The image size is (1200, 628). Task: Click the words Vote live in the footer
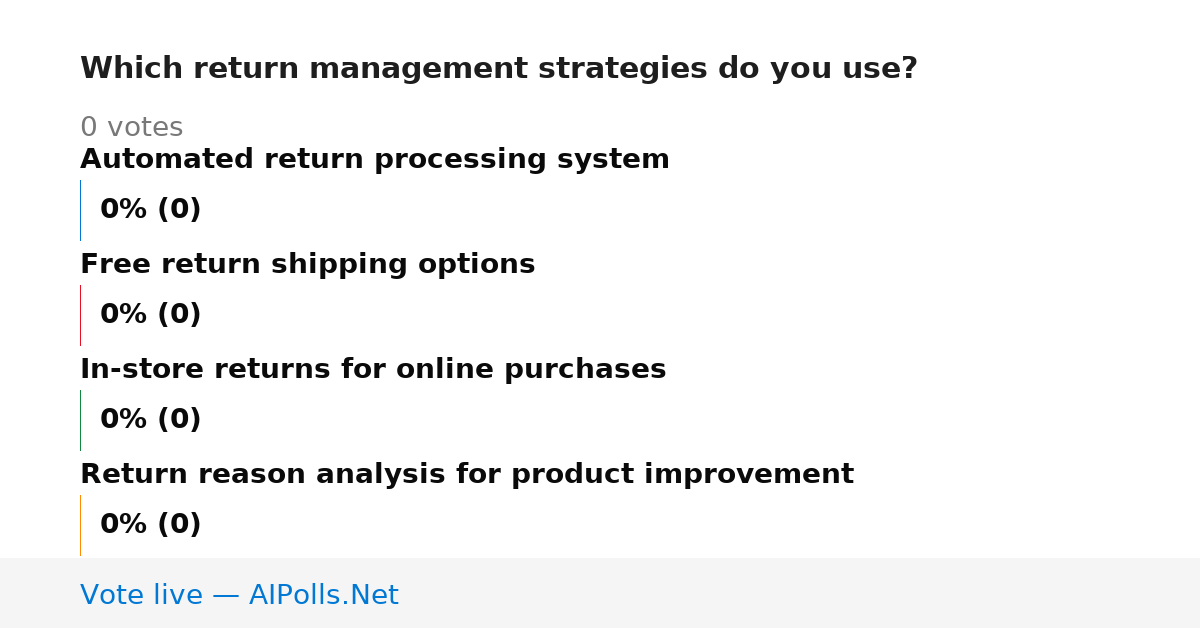tap(141, 595)
